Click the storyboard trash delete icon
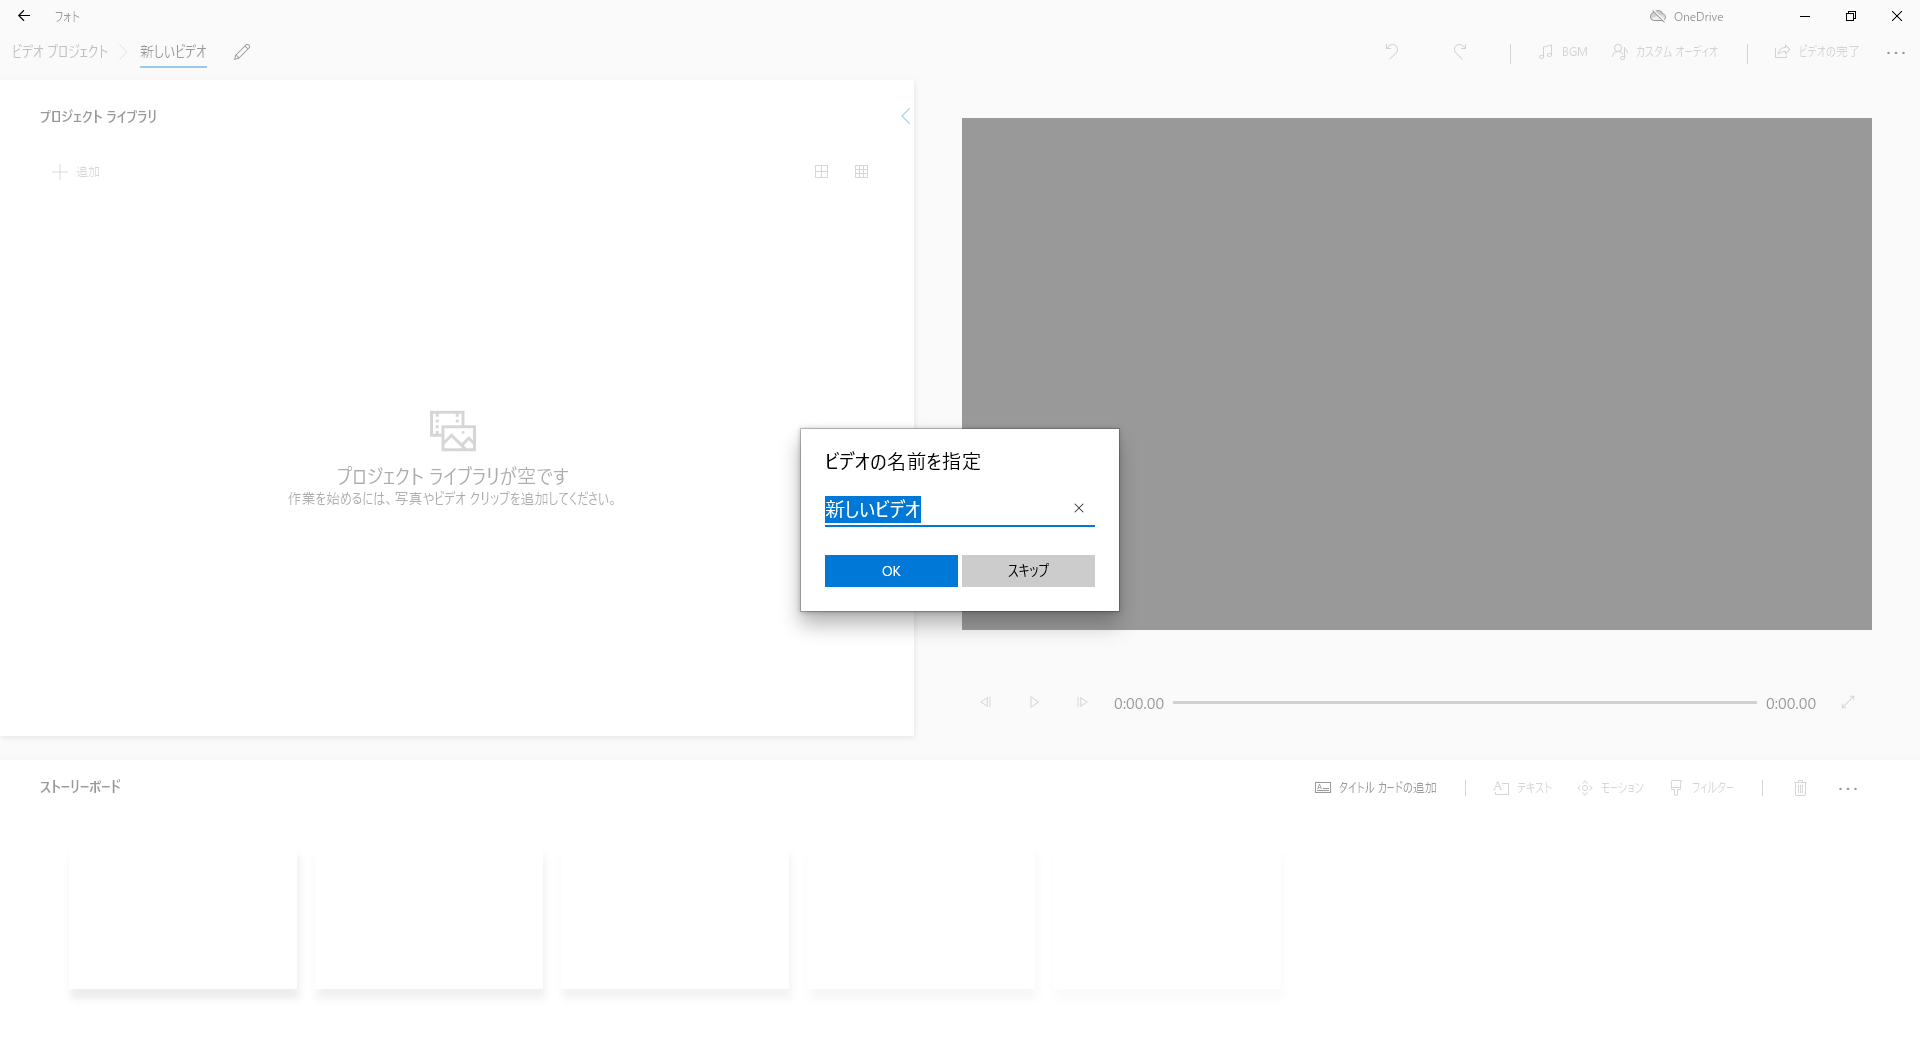Image resolution: width=1920 pixels, height=1040 pixels. pyautogui.click(x=1800, y=788)
